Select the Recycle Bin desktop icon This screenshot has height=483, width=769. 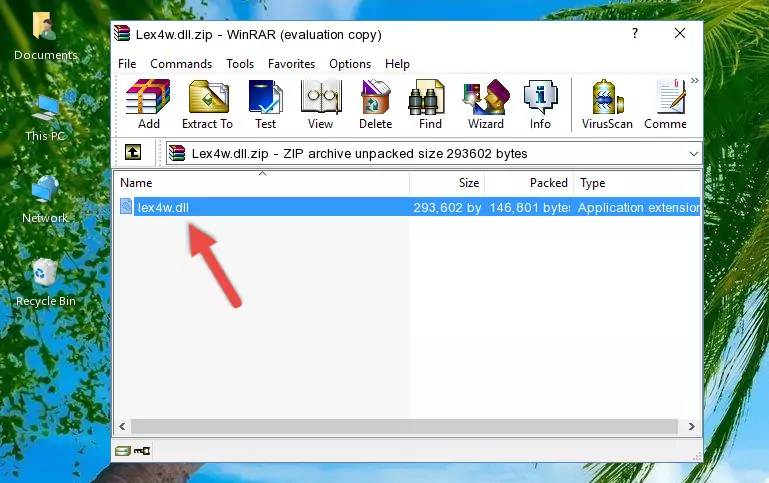(x=46, y=283)
